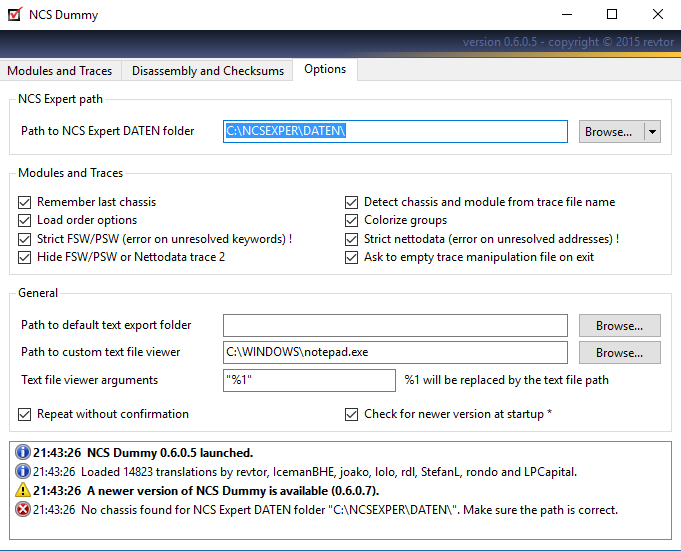The height and width of the screenshot is (551, 681).
Task: Click yellow warning icon for newer version message
Action: (23, 490)
